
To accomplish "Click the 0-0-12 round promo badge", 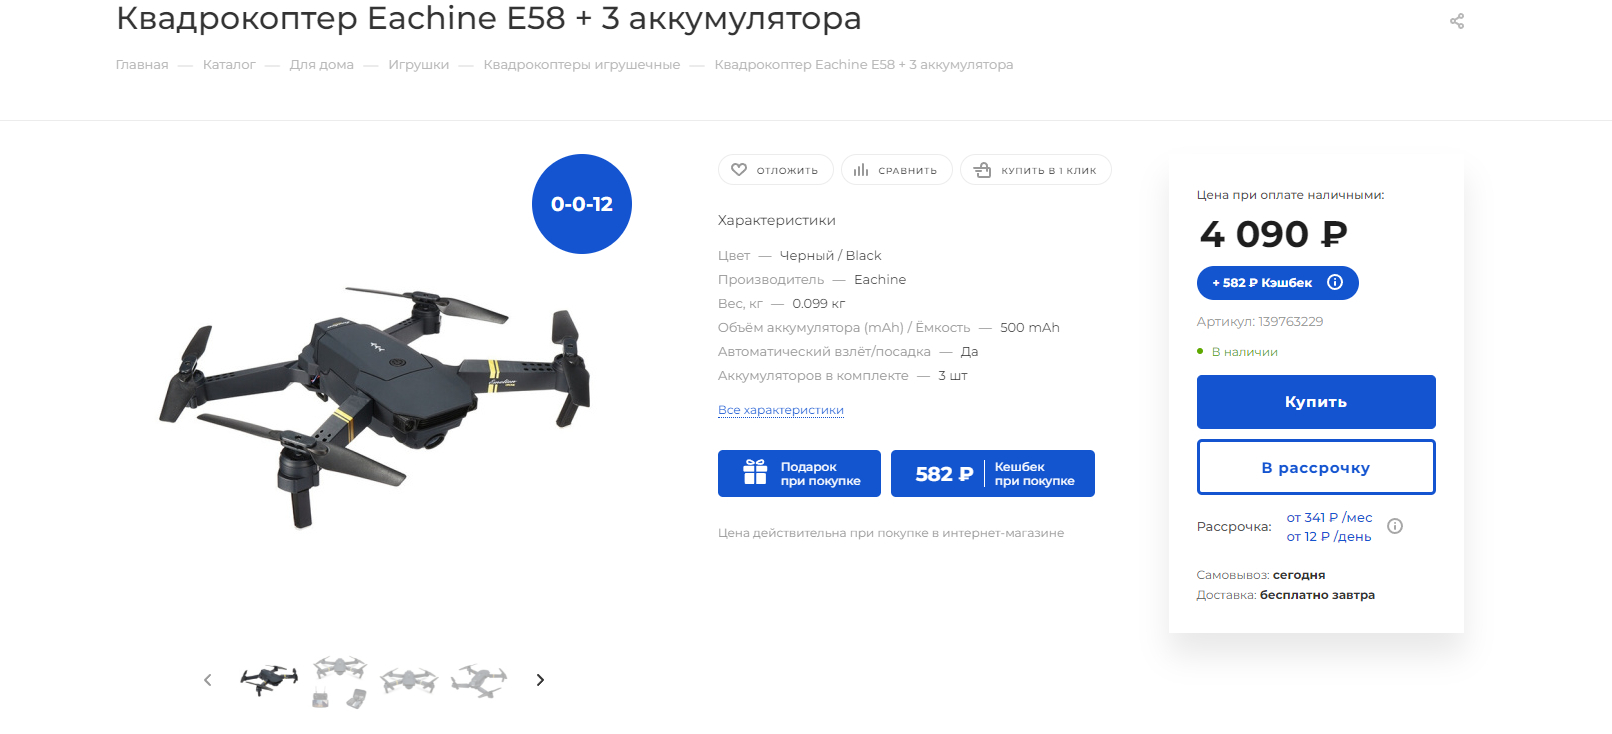I will pos(582,204).
